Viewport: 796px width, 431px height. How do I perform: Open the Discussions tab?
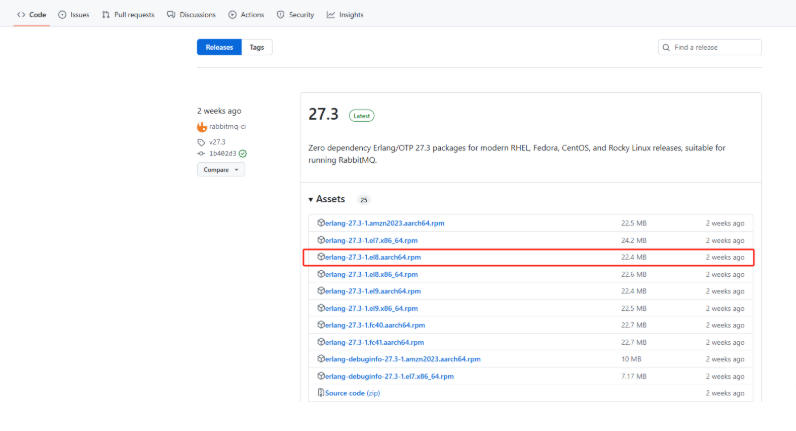(191, 15)
